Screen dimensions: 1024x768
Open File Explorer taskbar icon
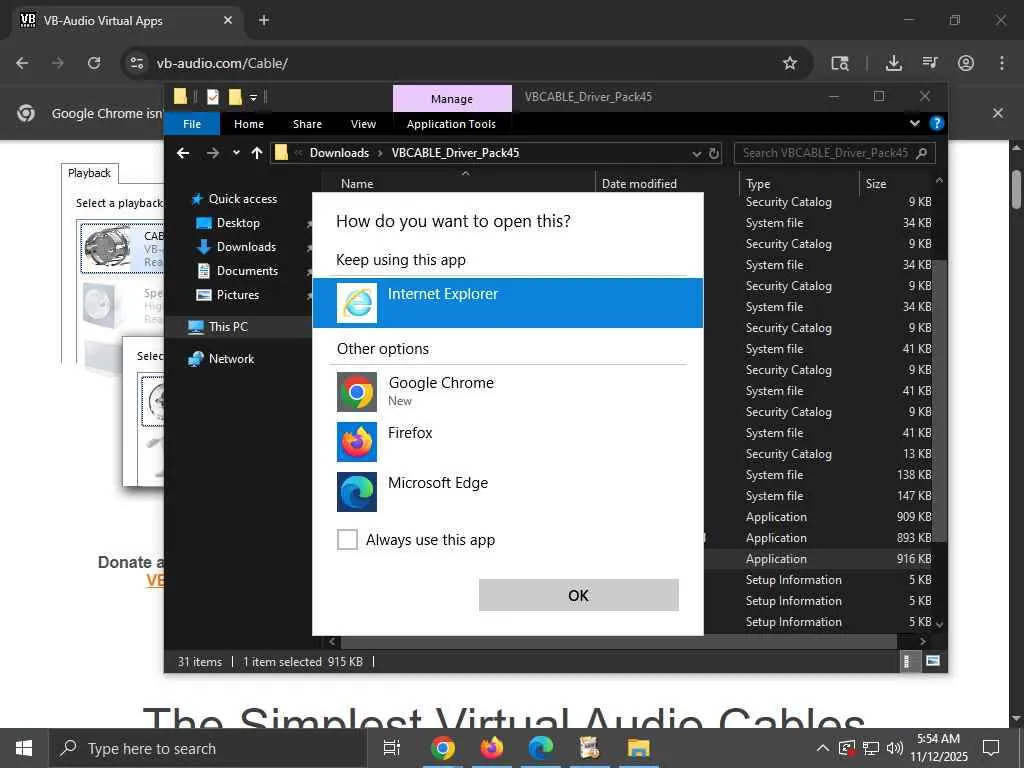[638, 748]
